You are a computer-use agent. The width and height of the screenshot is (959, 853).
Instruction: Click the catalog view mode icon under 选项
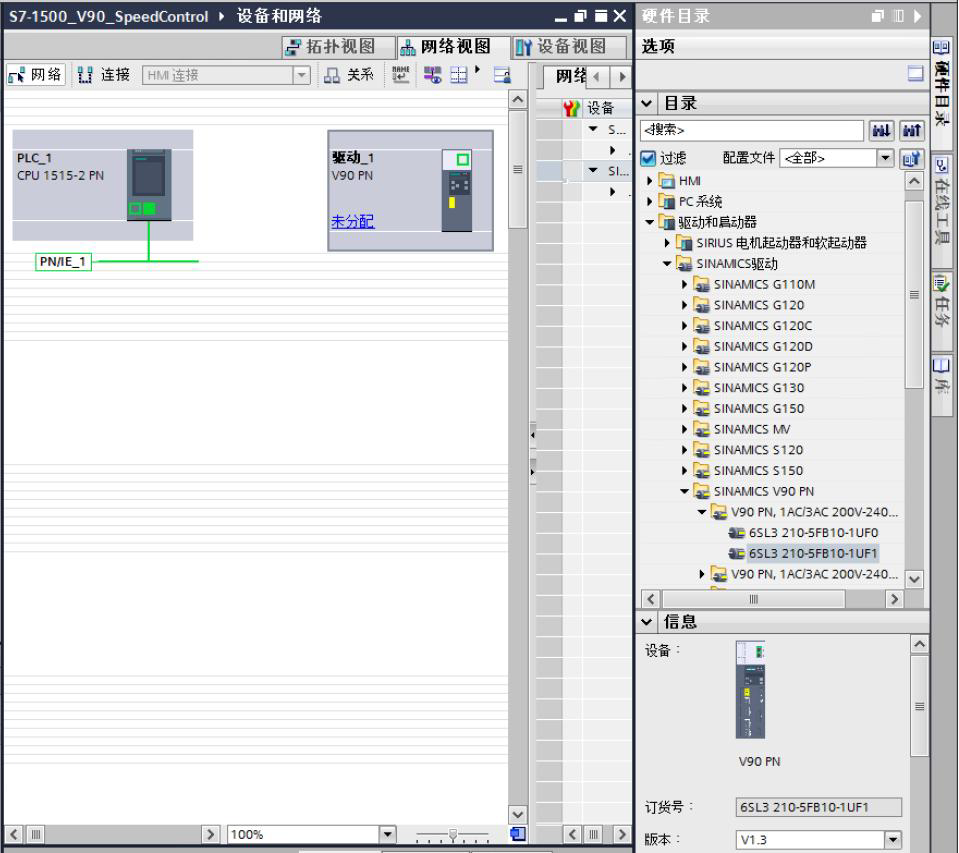point(916,74)
